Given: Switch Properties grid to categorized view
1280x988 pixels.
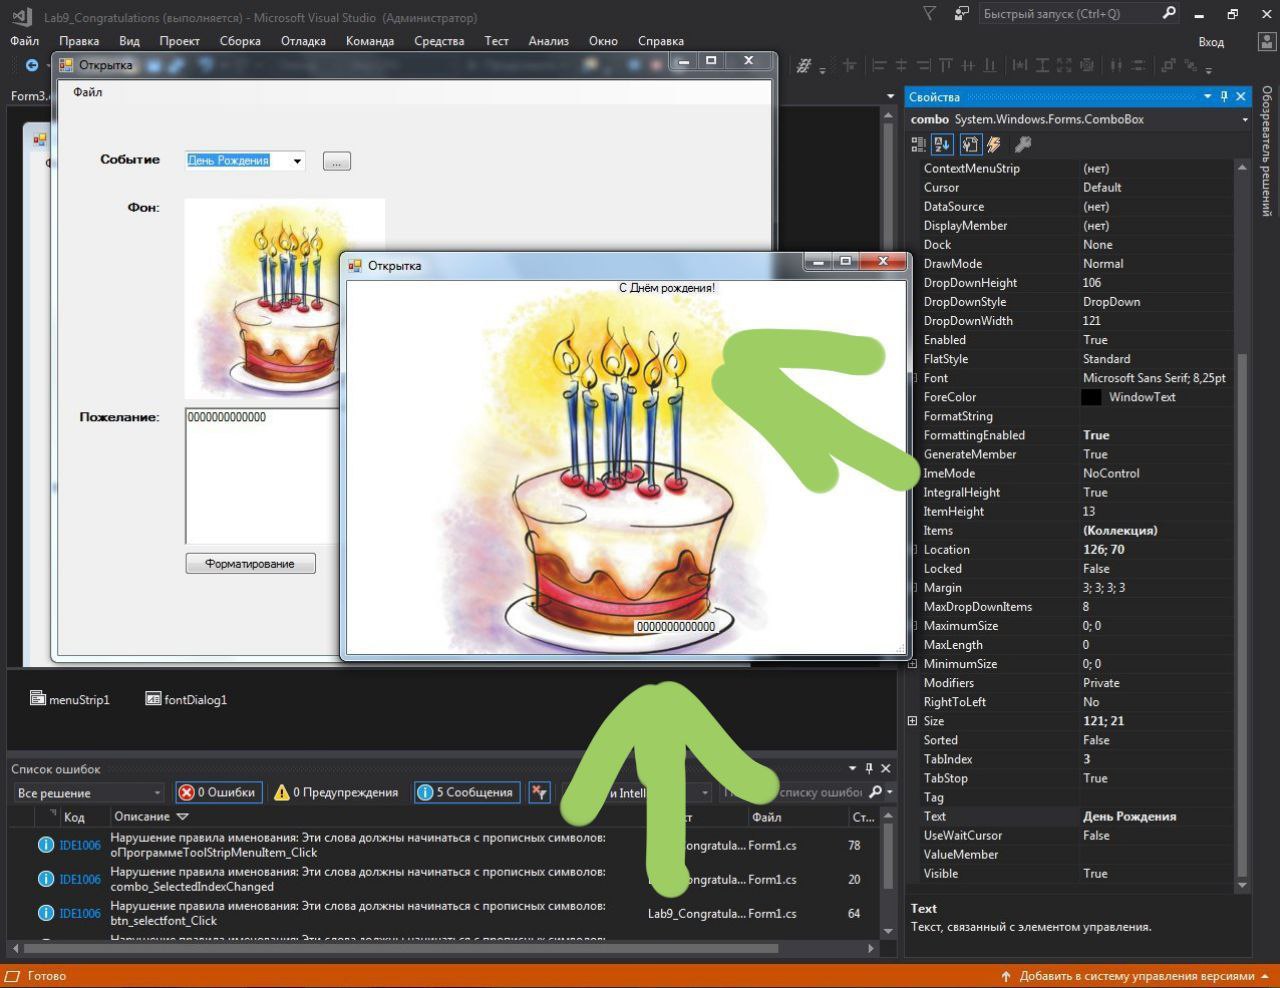Looking at the screenshot, I should click(919, 145).
